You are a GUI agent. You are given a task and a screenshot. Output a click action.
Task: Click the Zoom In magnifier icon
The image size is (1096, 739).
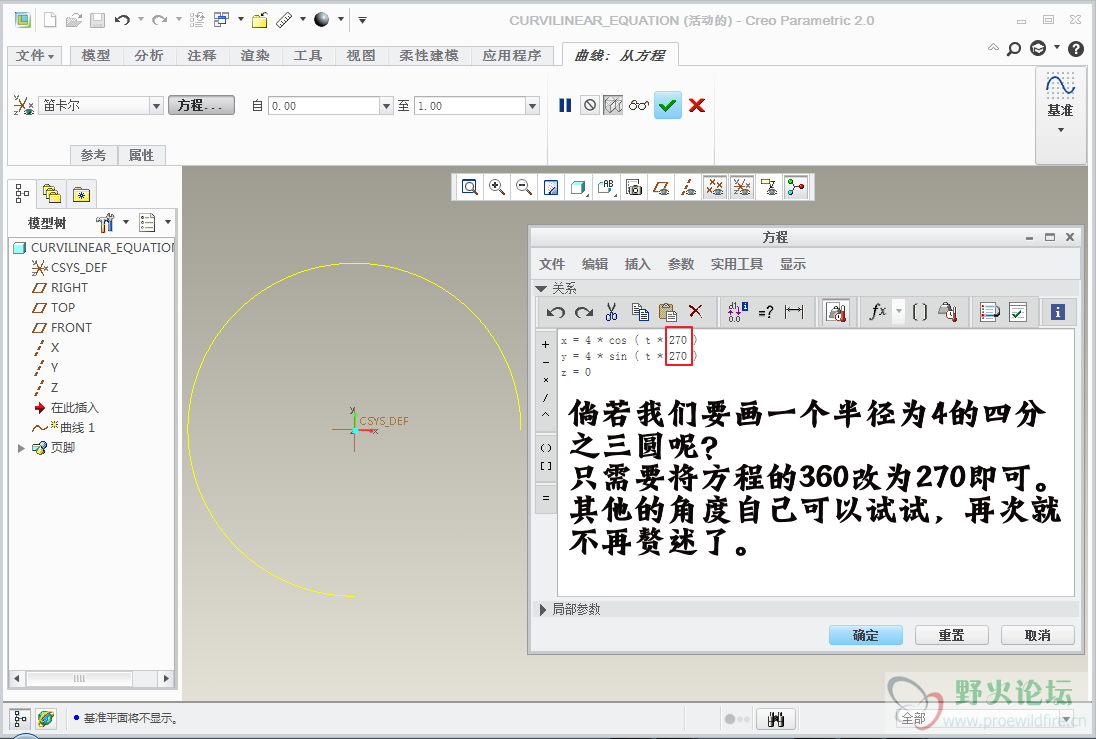pos(497,187)
